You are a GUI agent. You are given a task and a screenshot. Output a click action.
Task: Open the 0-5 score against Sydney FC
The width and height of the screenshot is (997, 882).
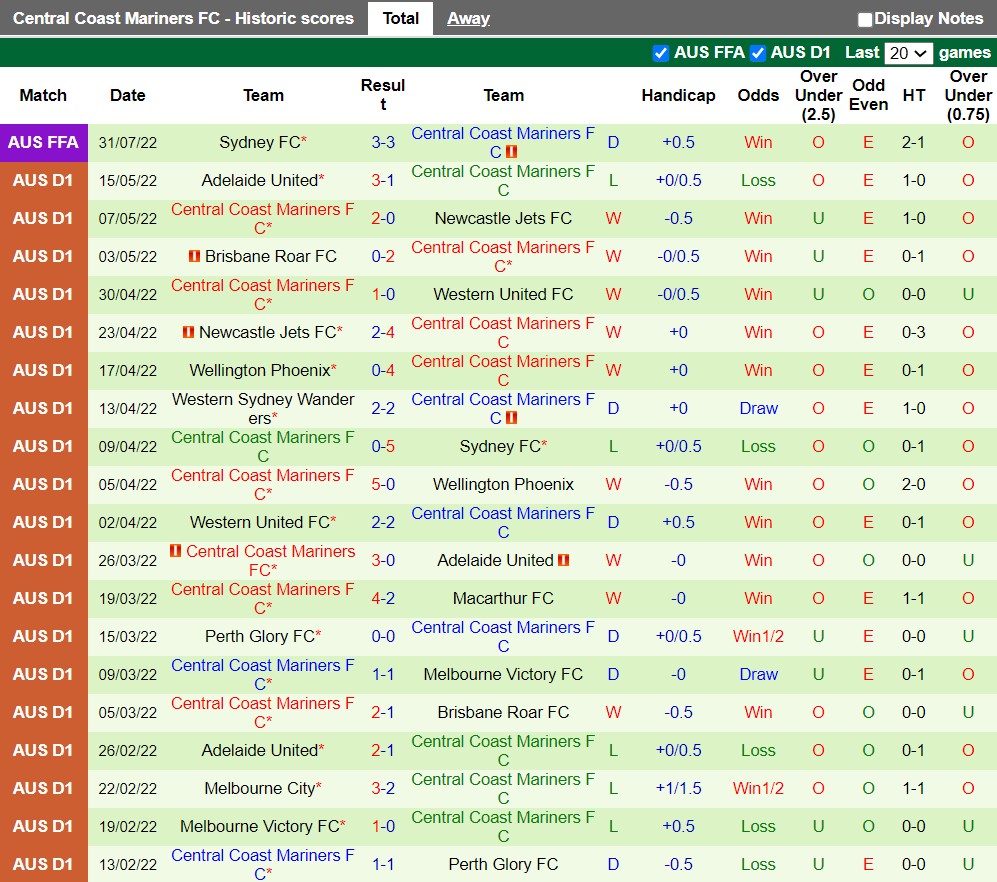pyautogui.click(x=383, y=447)
